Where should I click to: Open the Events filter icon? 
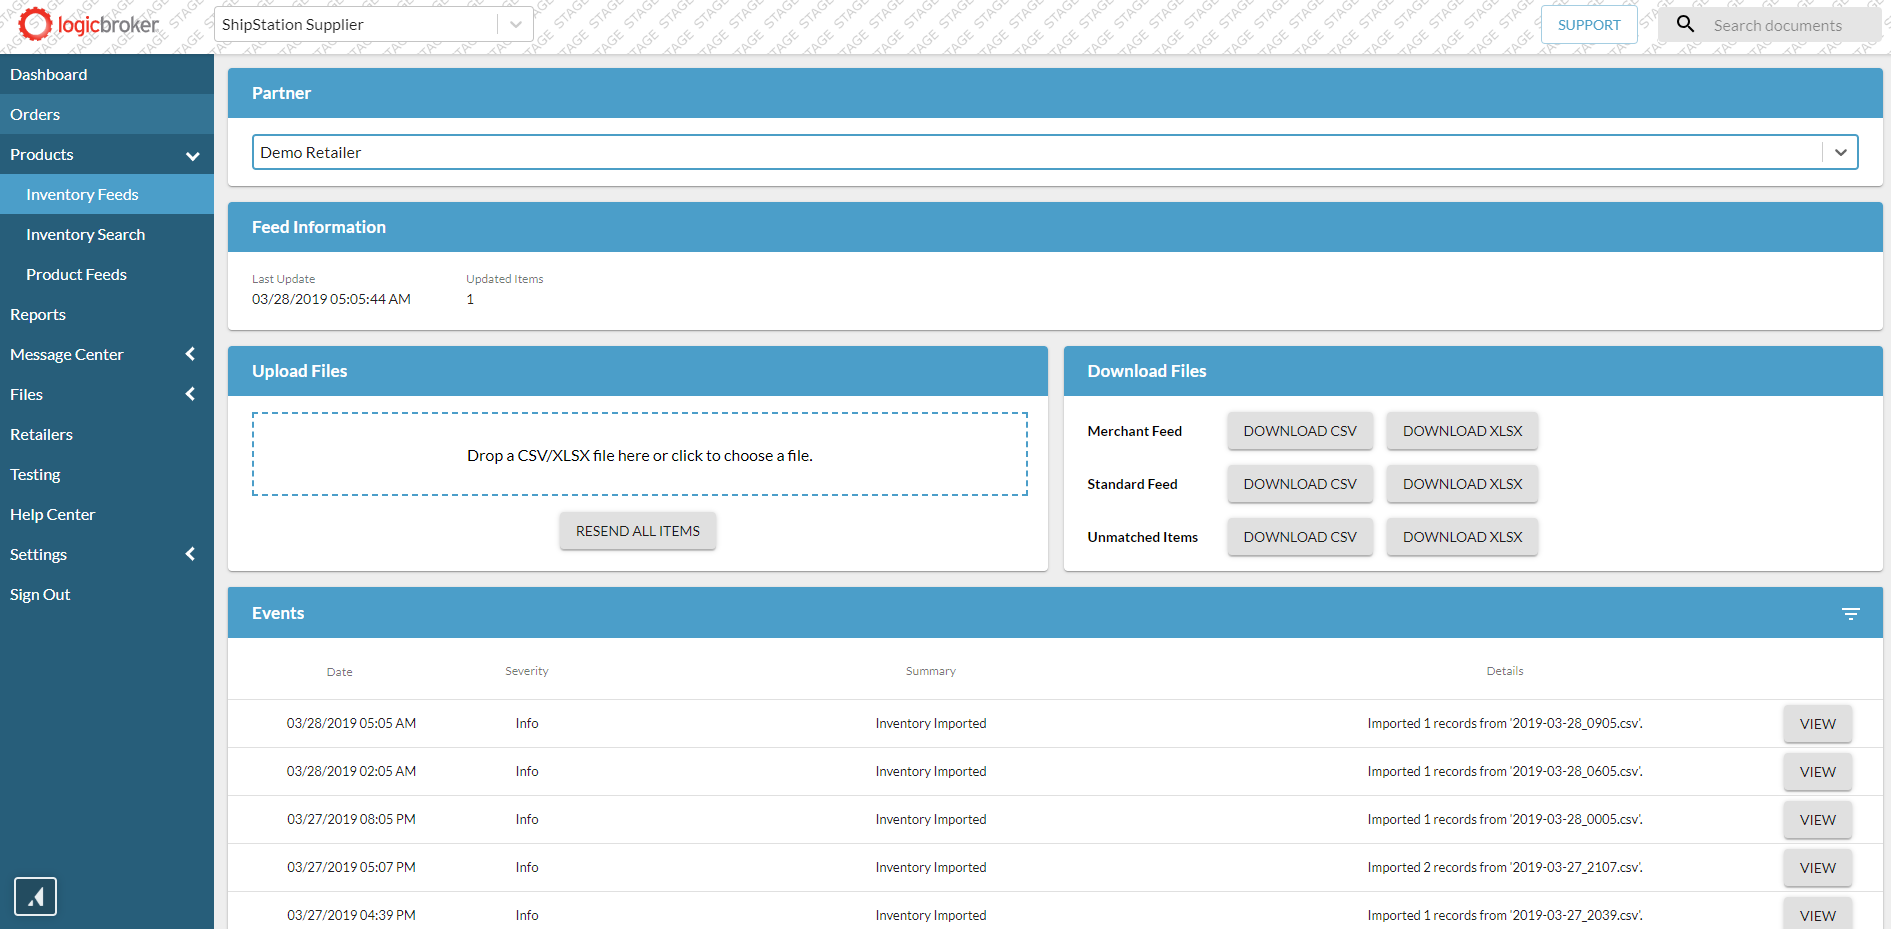(1851, 613)
